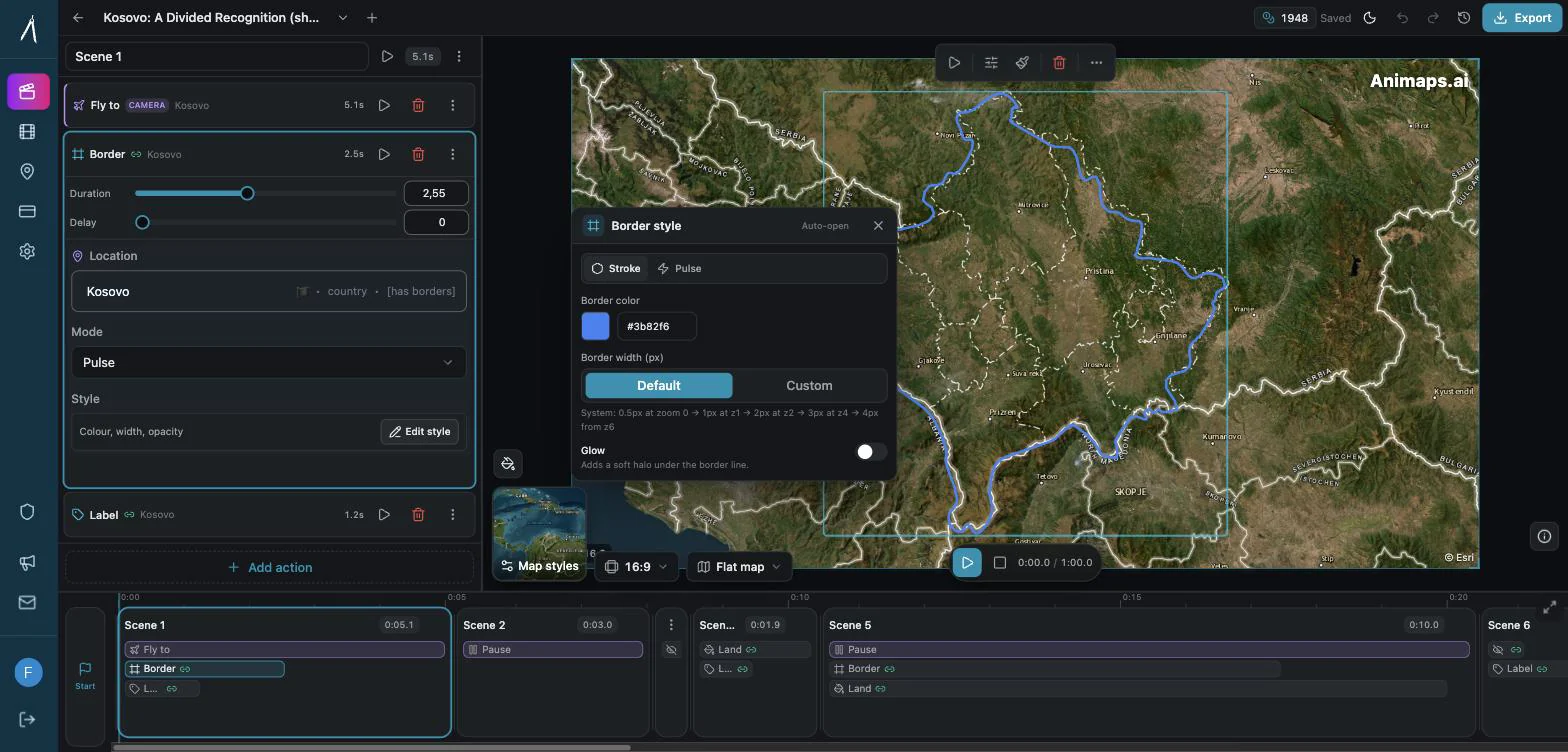Select Custom border width option
Viewport: 1568px width, 752px height.
pyautogui.click(x=809, y=385)
